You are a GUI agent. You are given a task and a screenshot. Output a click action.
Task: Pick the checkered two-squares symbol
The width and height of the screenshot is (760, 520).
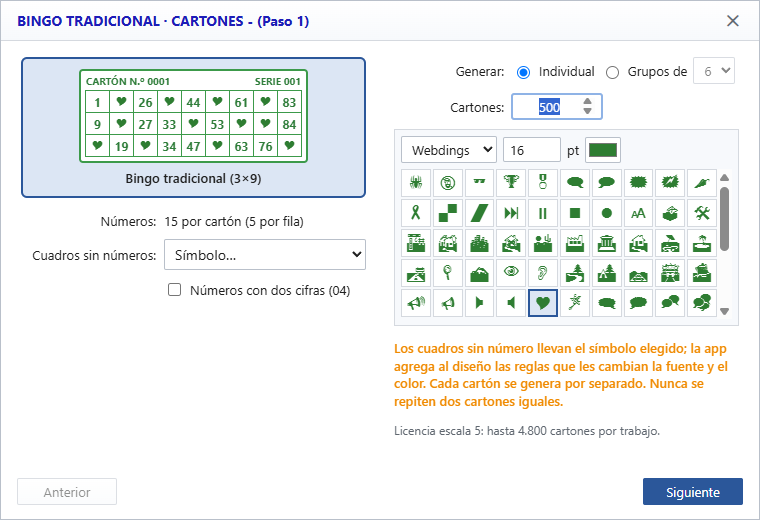[x=447, y=213]
